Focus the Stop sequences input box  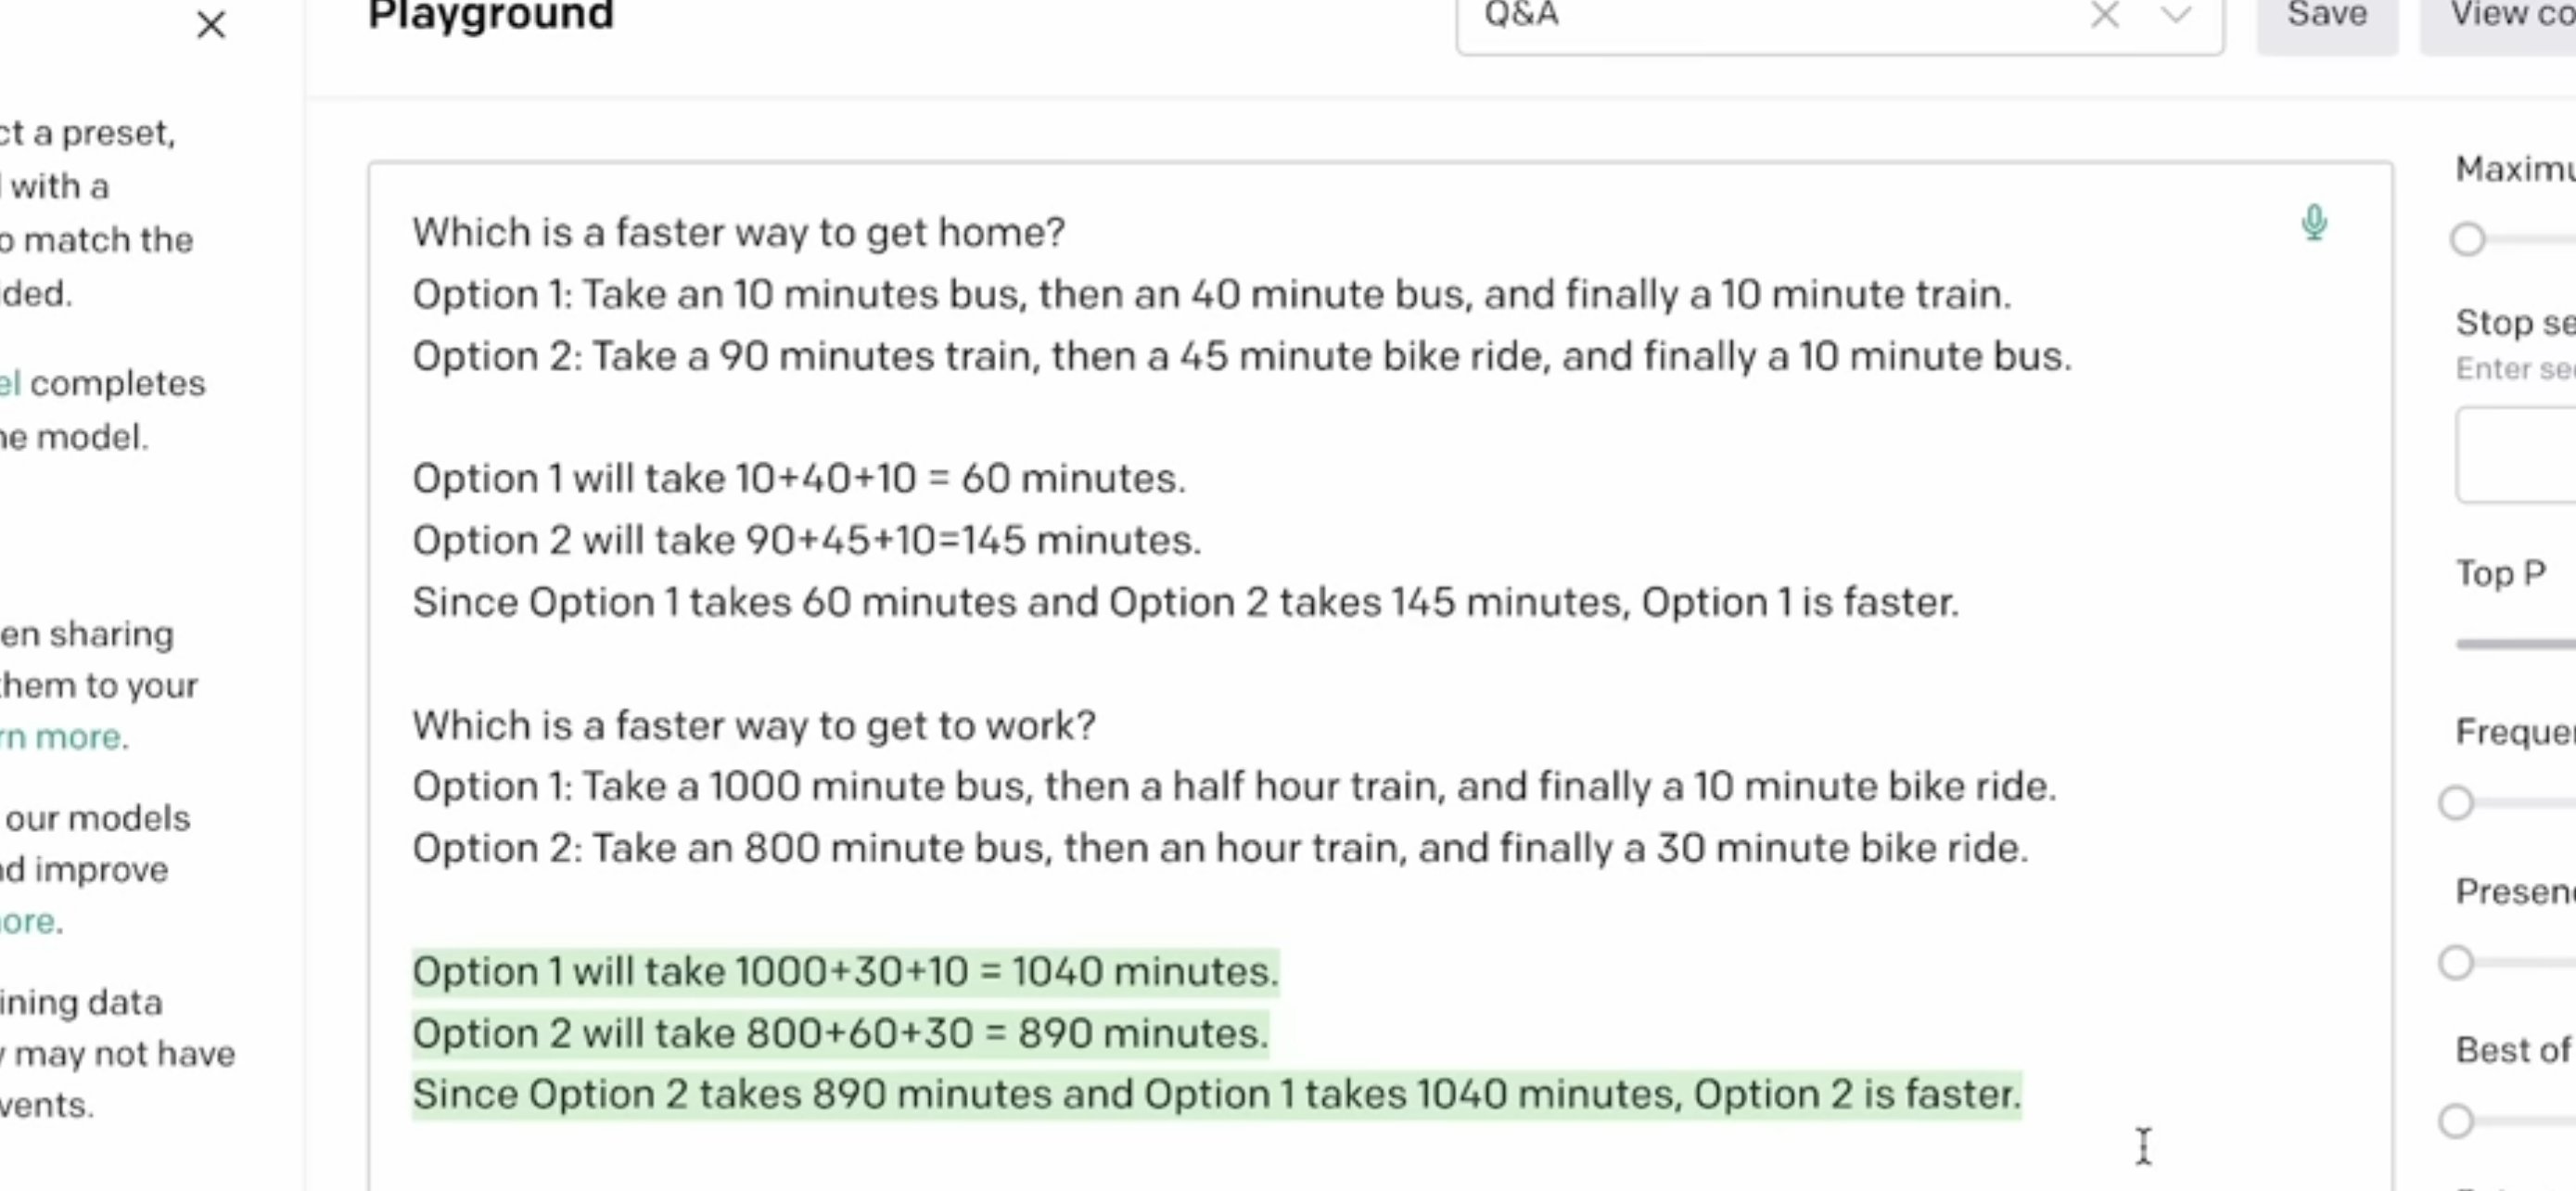[x=2515, y=455]
